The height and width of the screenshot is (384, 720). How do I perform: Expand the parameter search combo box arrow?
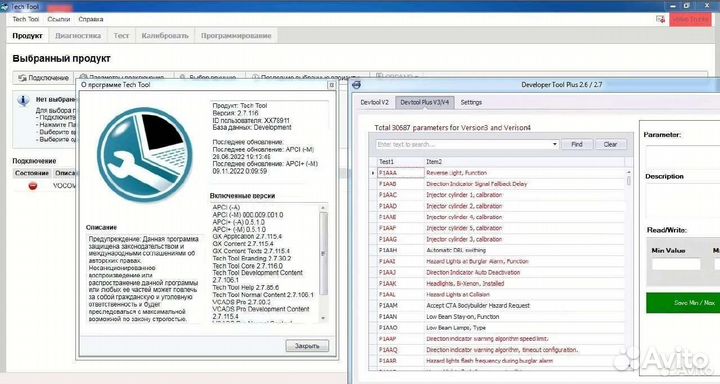pyautogui.click(x=555, y=144)
